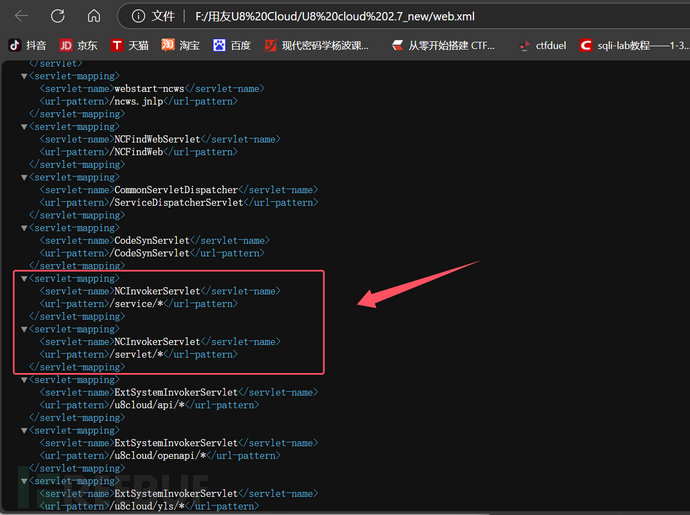Image resolution: width=690 pixels, height=515 pixels.
Task: Click ExtSystemInvokerServlet name above /u8cloud/api/*
Action: [176, 392]
